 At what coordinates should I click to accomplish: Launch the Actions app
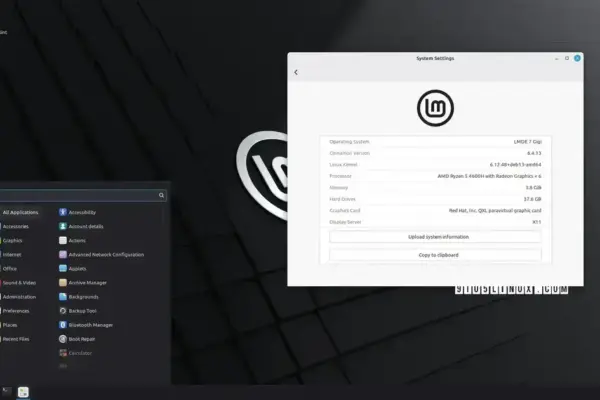(72, 240)
